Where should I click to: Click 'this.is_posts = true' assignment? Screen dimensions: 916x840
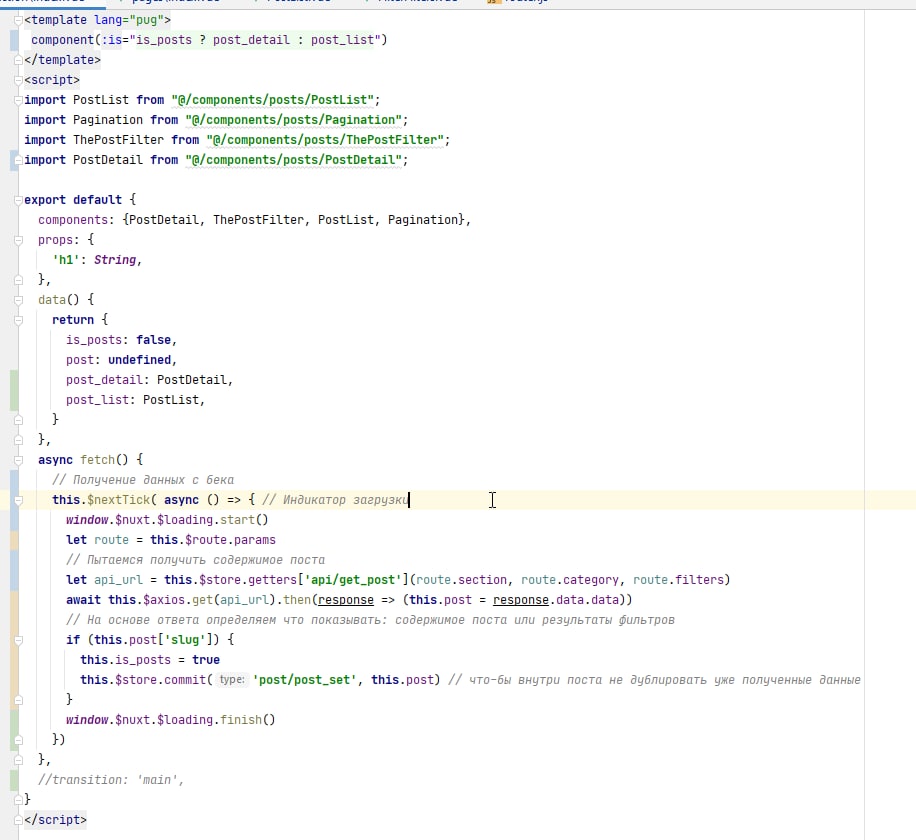click(150, 660)
